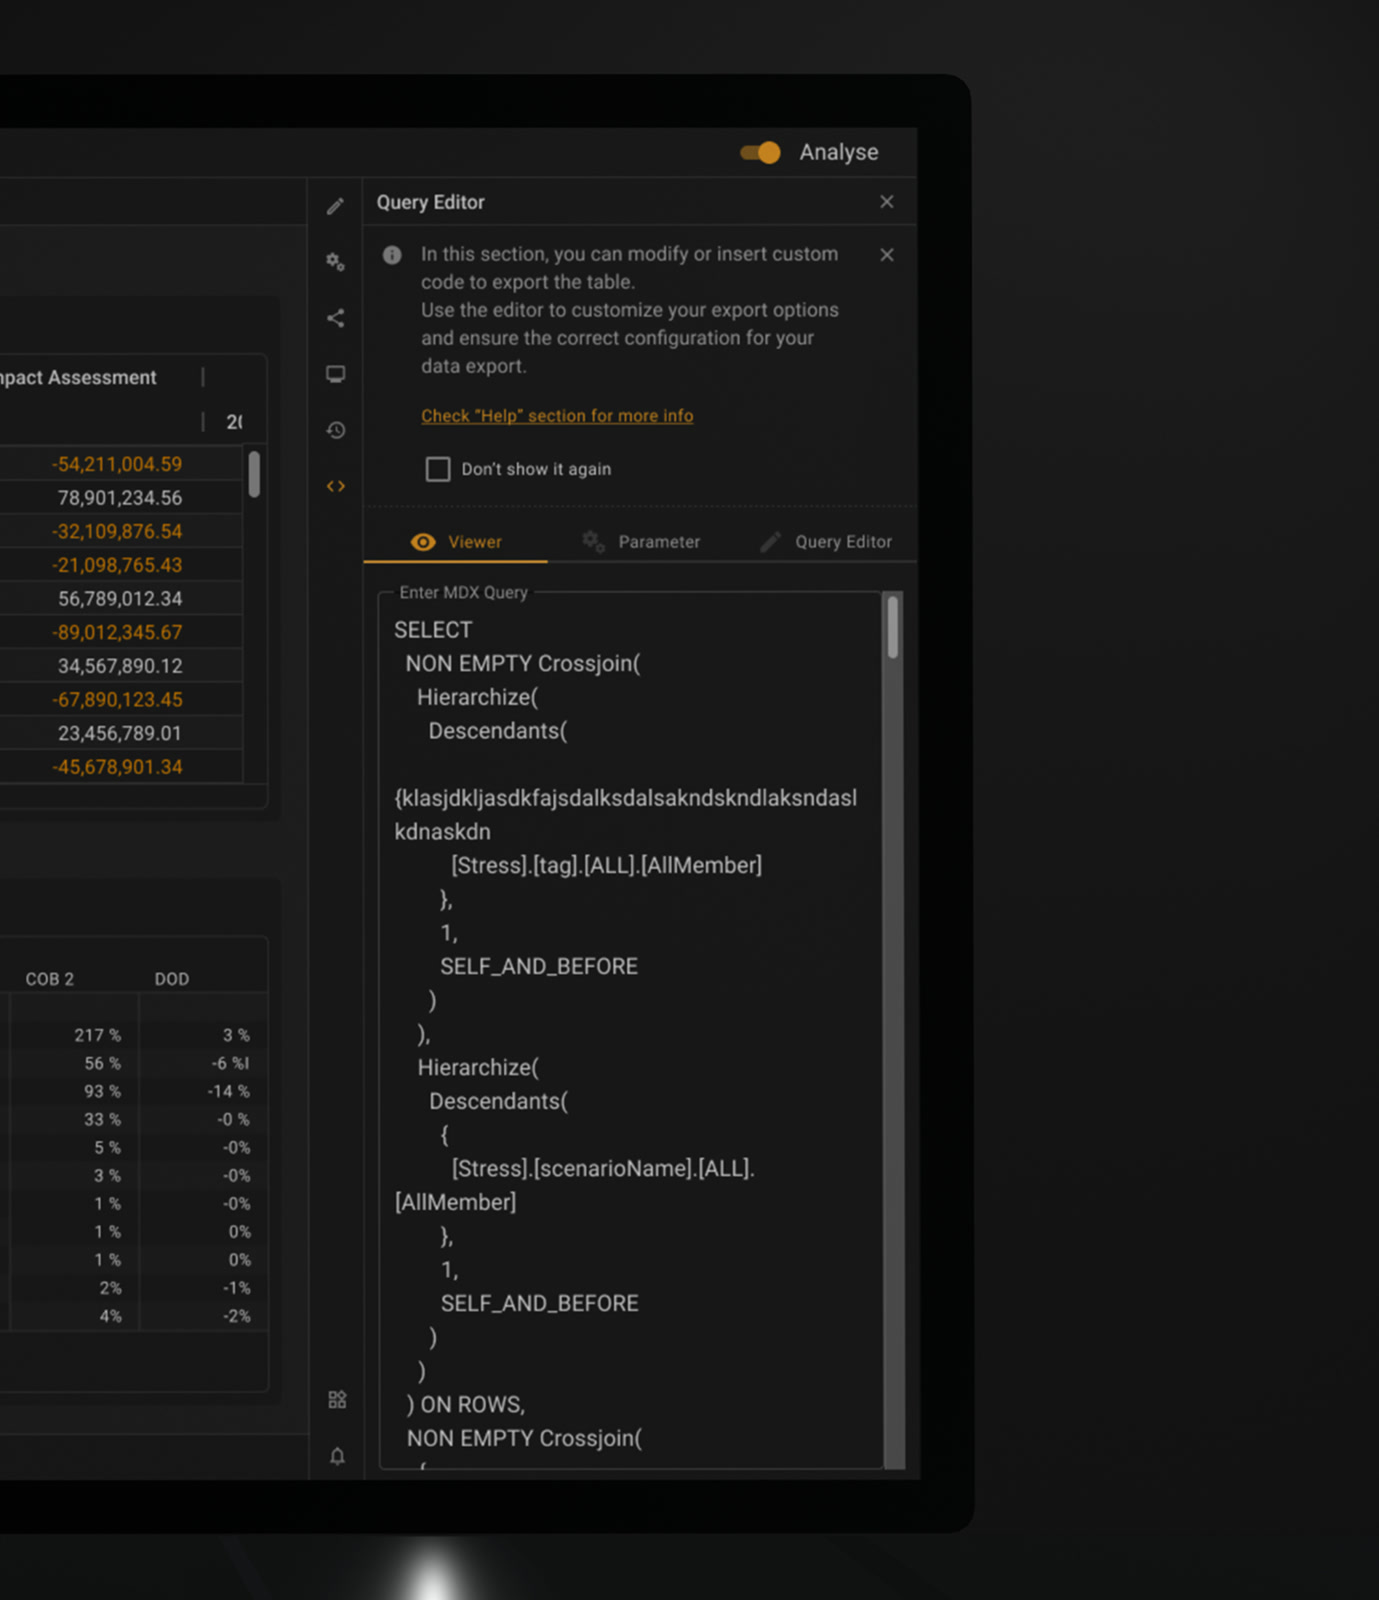Switch to the Query Editor tab
Screen dimensions: 1379x1600
coord(826,541)
